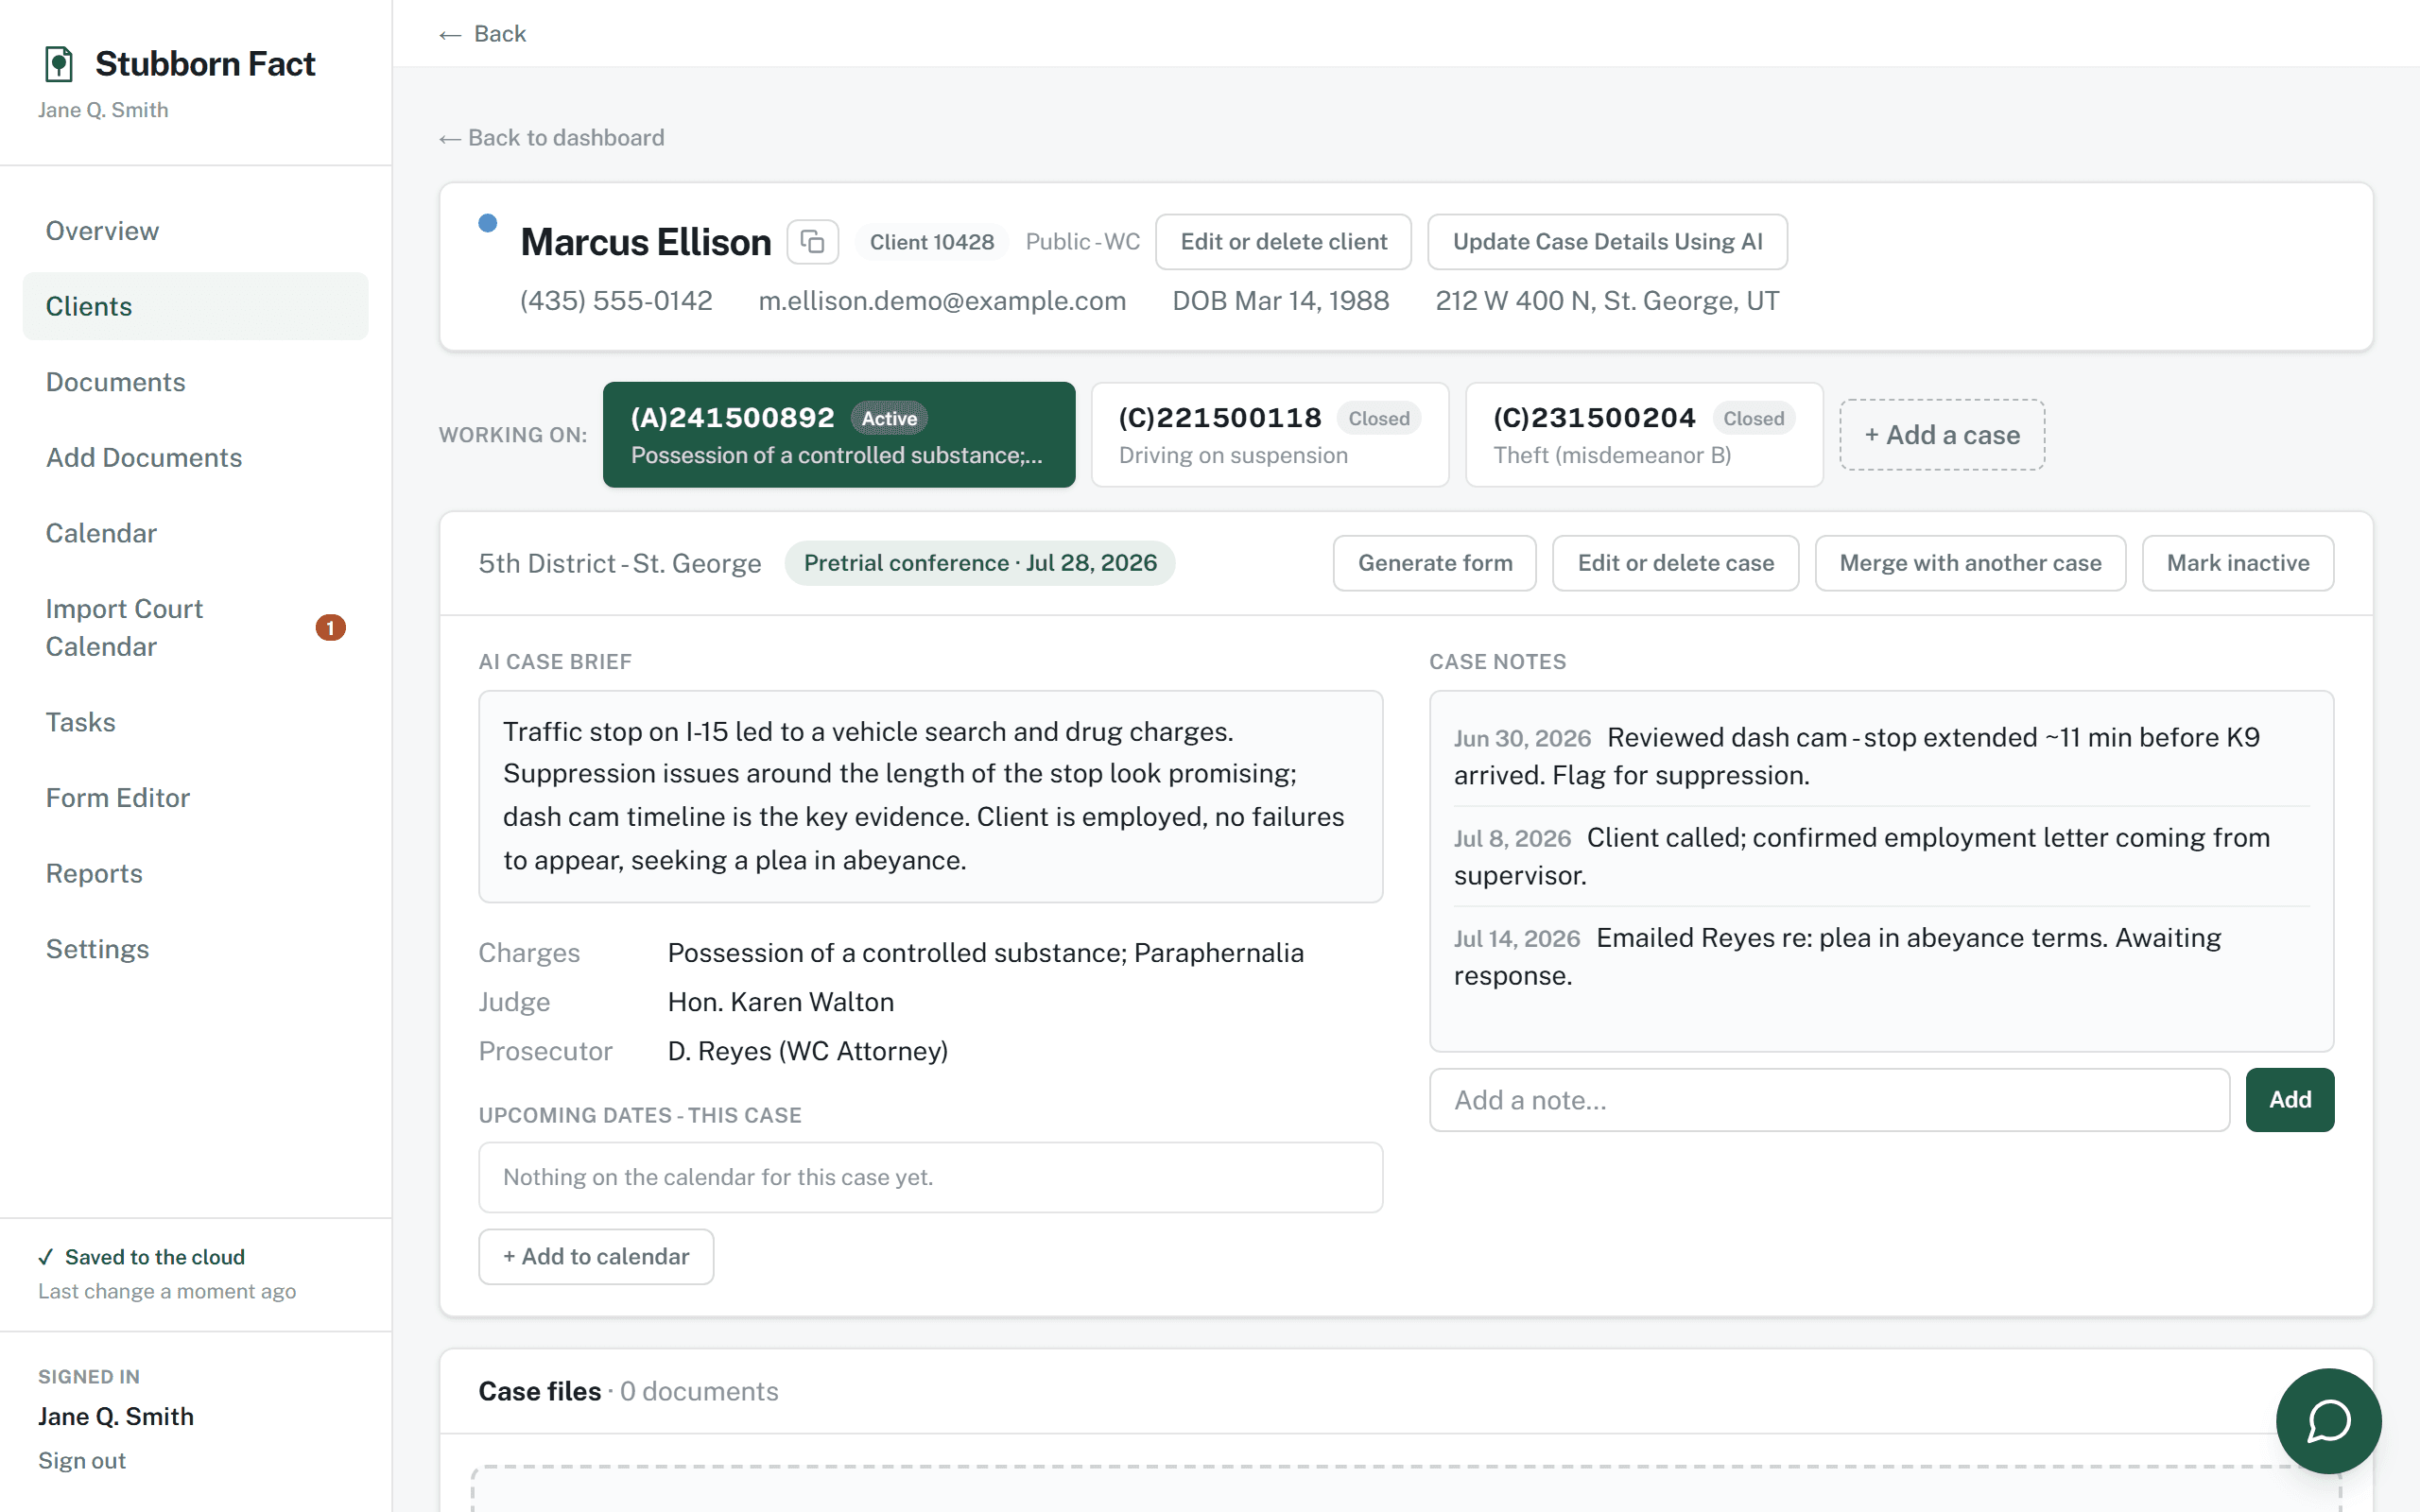Click the Client 10428 badge
2420x1512 pixels.
pos(931,242)
